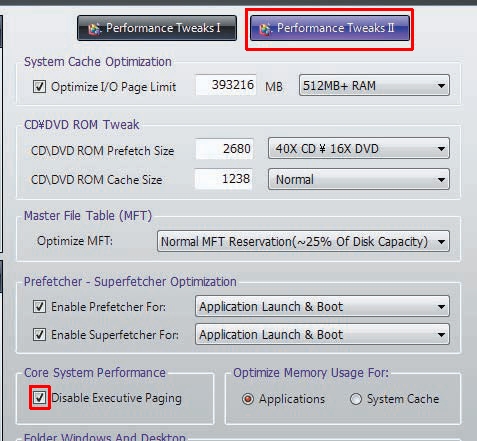
Task: Uncheck Disable Executive Paging checkbox
Action: [x=39, y=397]
